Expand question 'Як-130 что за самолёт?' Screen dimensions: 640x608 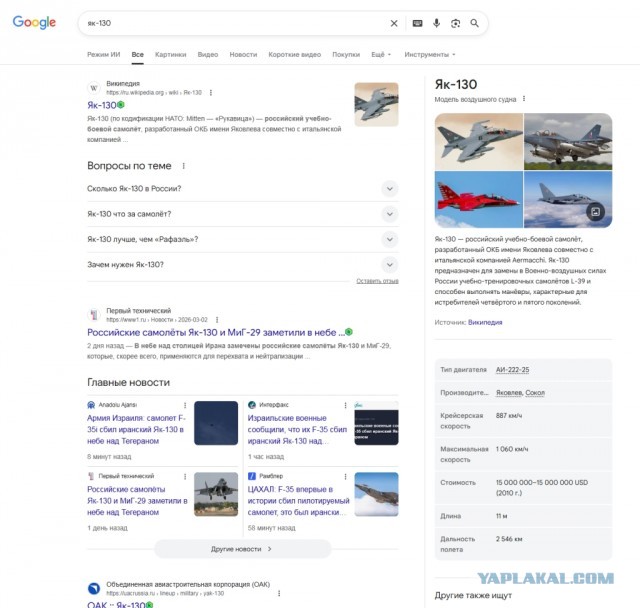(x=242, y=214)
